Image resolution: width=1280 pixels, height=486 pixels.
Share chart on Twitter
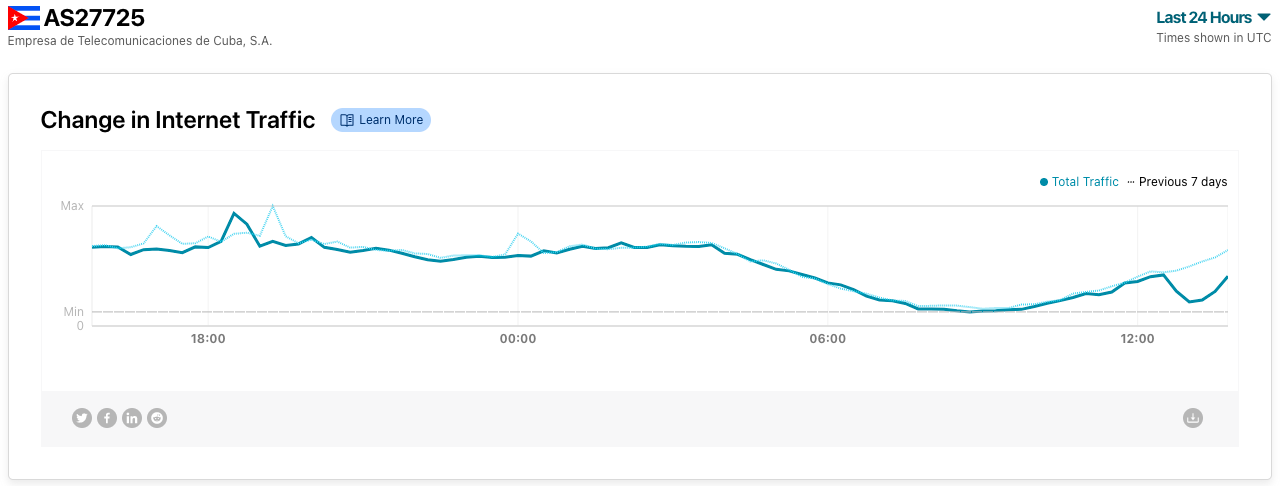coord(82,418)
